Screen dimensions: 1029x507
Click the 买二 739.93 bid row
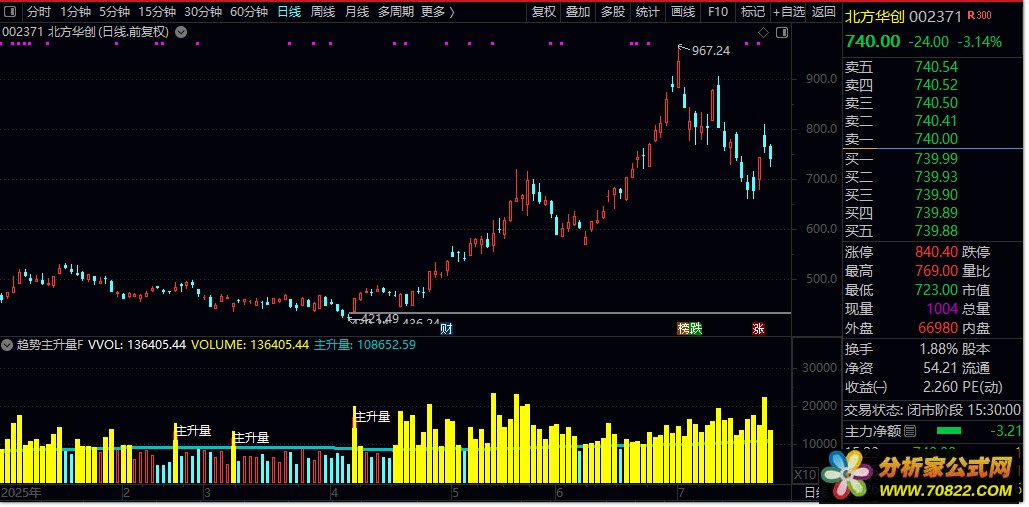(933, 177)
